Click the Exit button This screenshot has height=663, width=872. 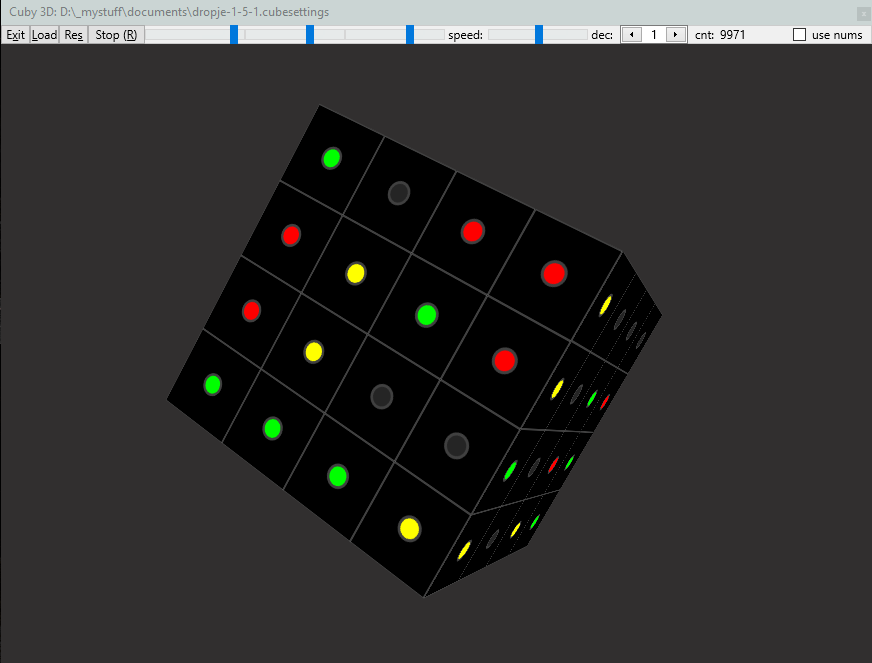(x=16, y=34)
